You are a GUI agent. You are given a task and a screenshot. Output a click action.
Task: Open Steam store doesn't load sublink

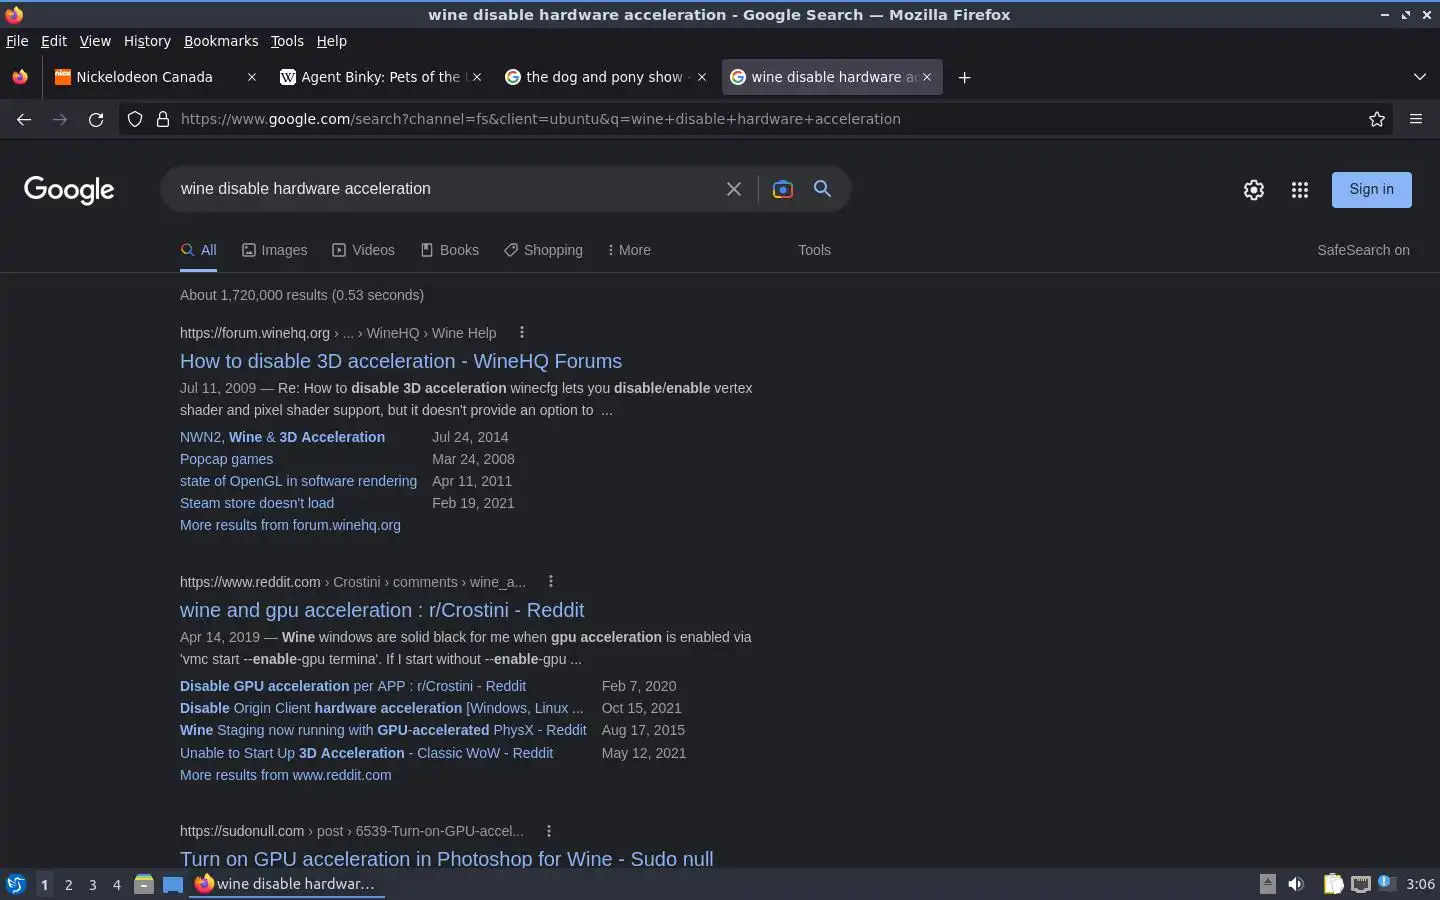[x=257, y=503]
